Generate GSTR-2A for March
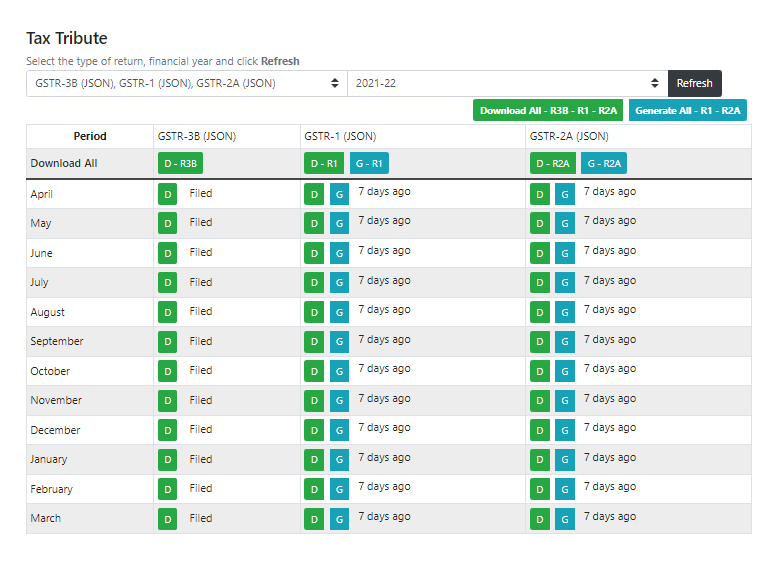 pos(565,519)
